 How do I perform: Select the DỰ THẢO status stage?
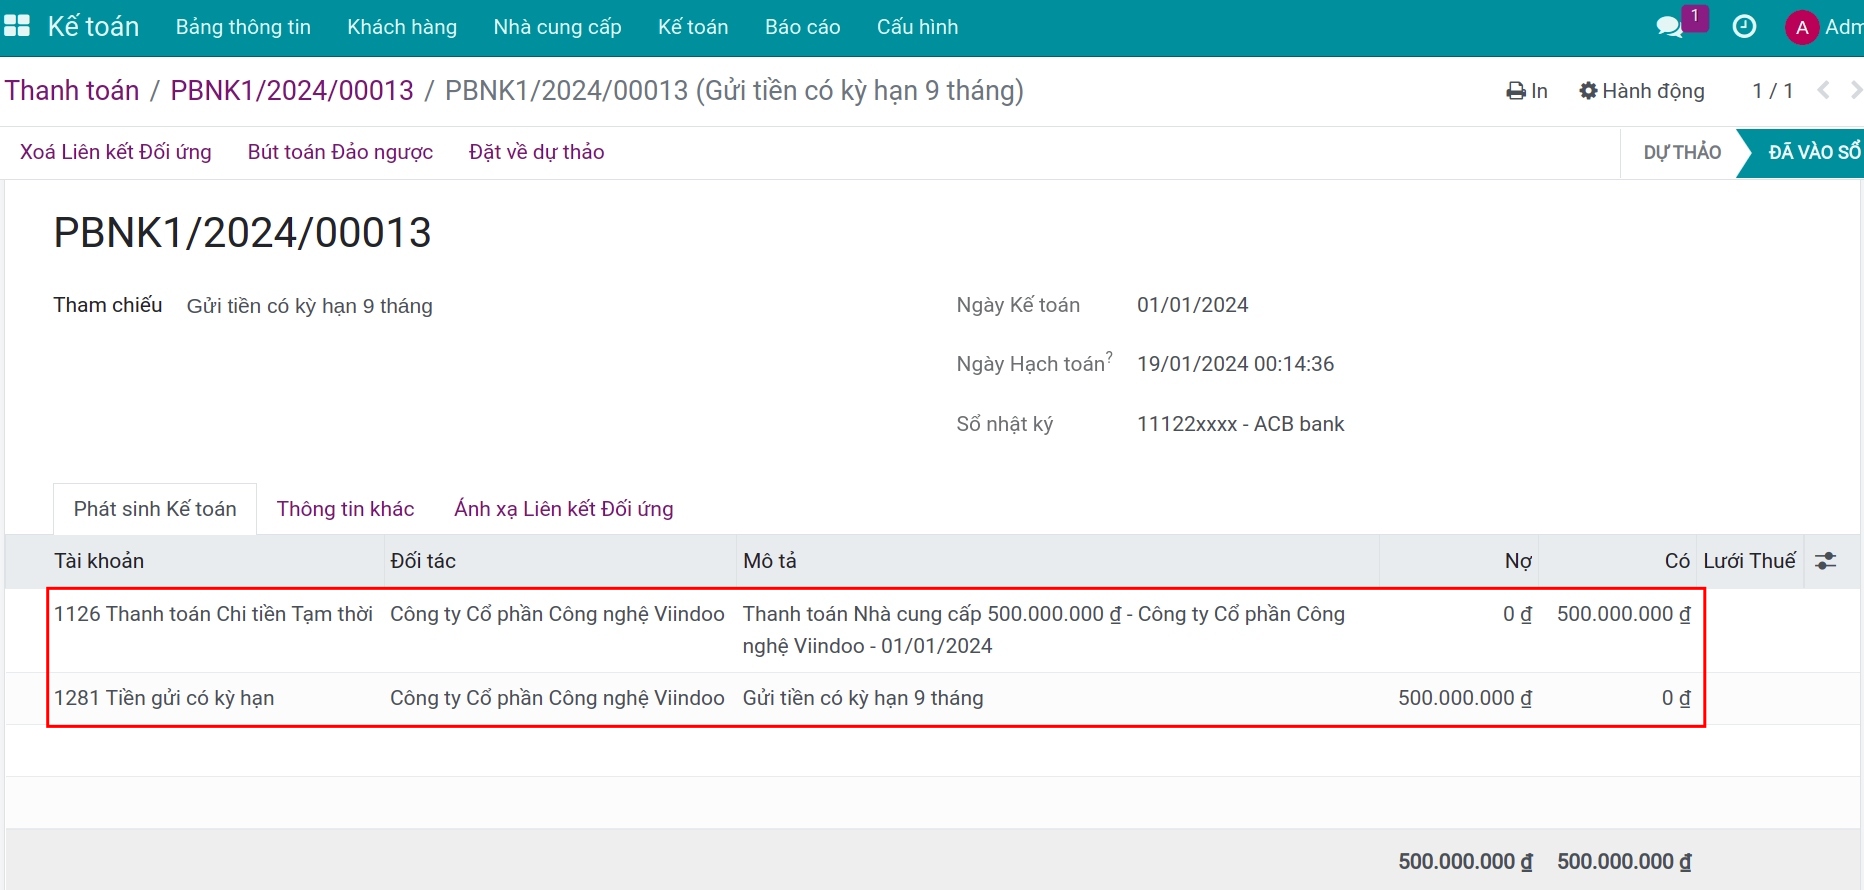(1682, 152)
